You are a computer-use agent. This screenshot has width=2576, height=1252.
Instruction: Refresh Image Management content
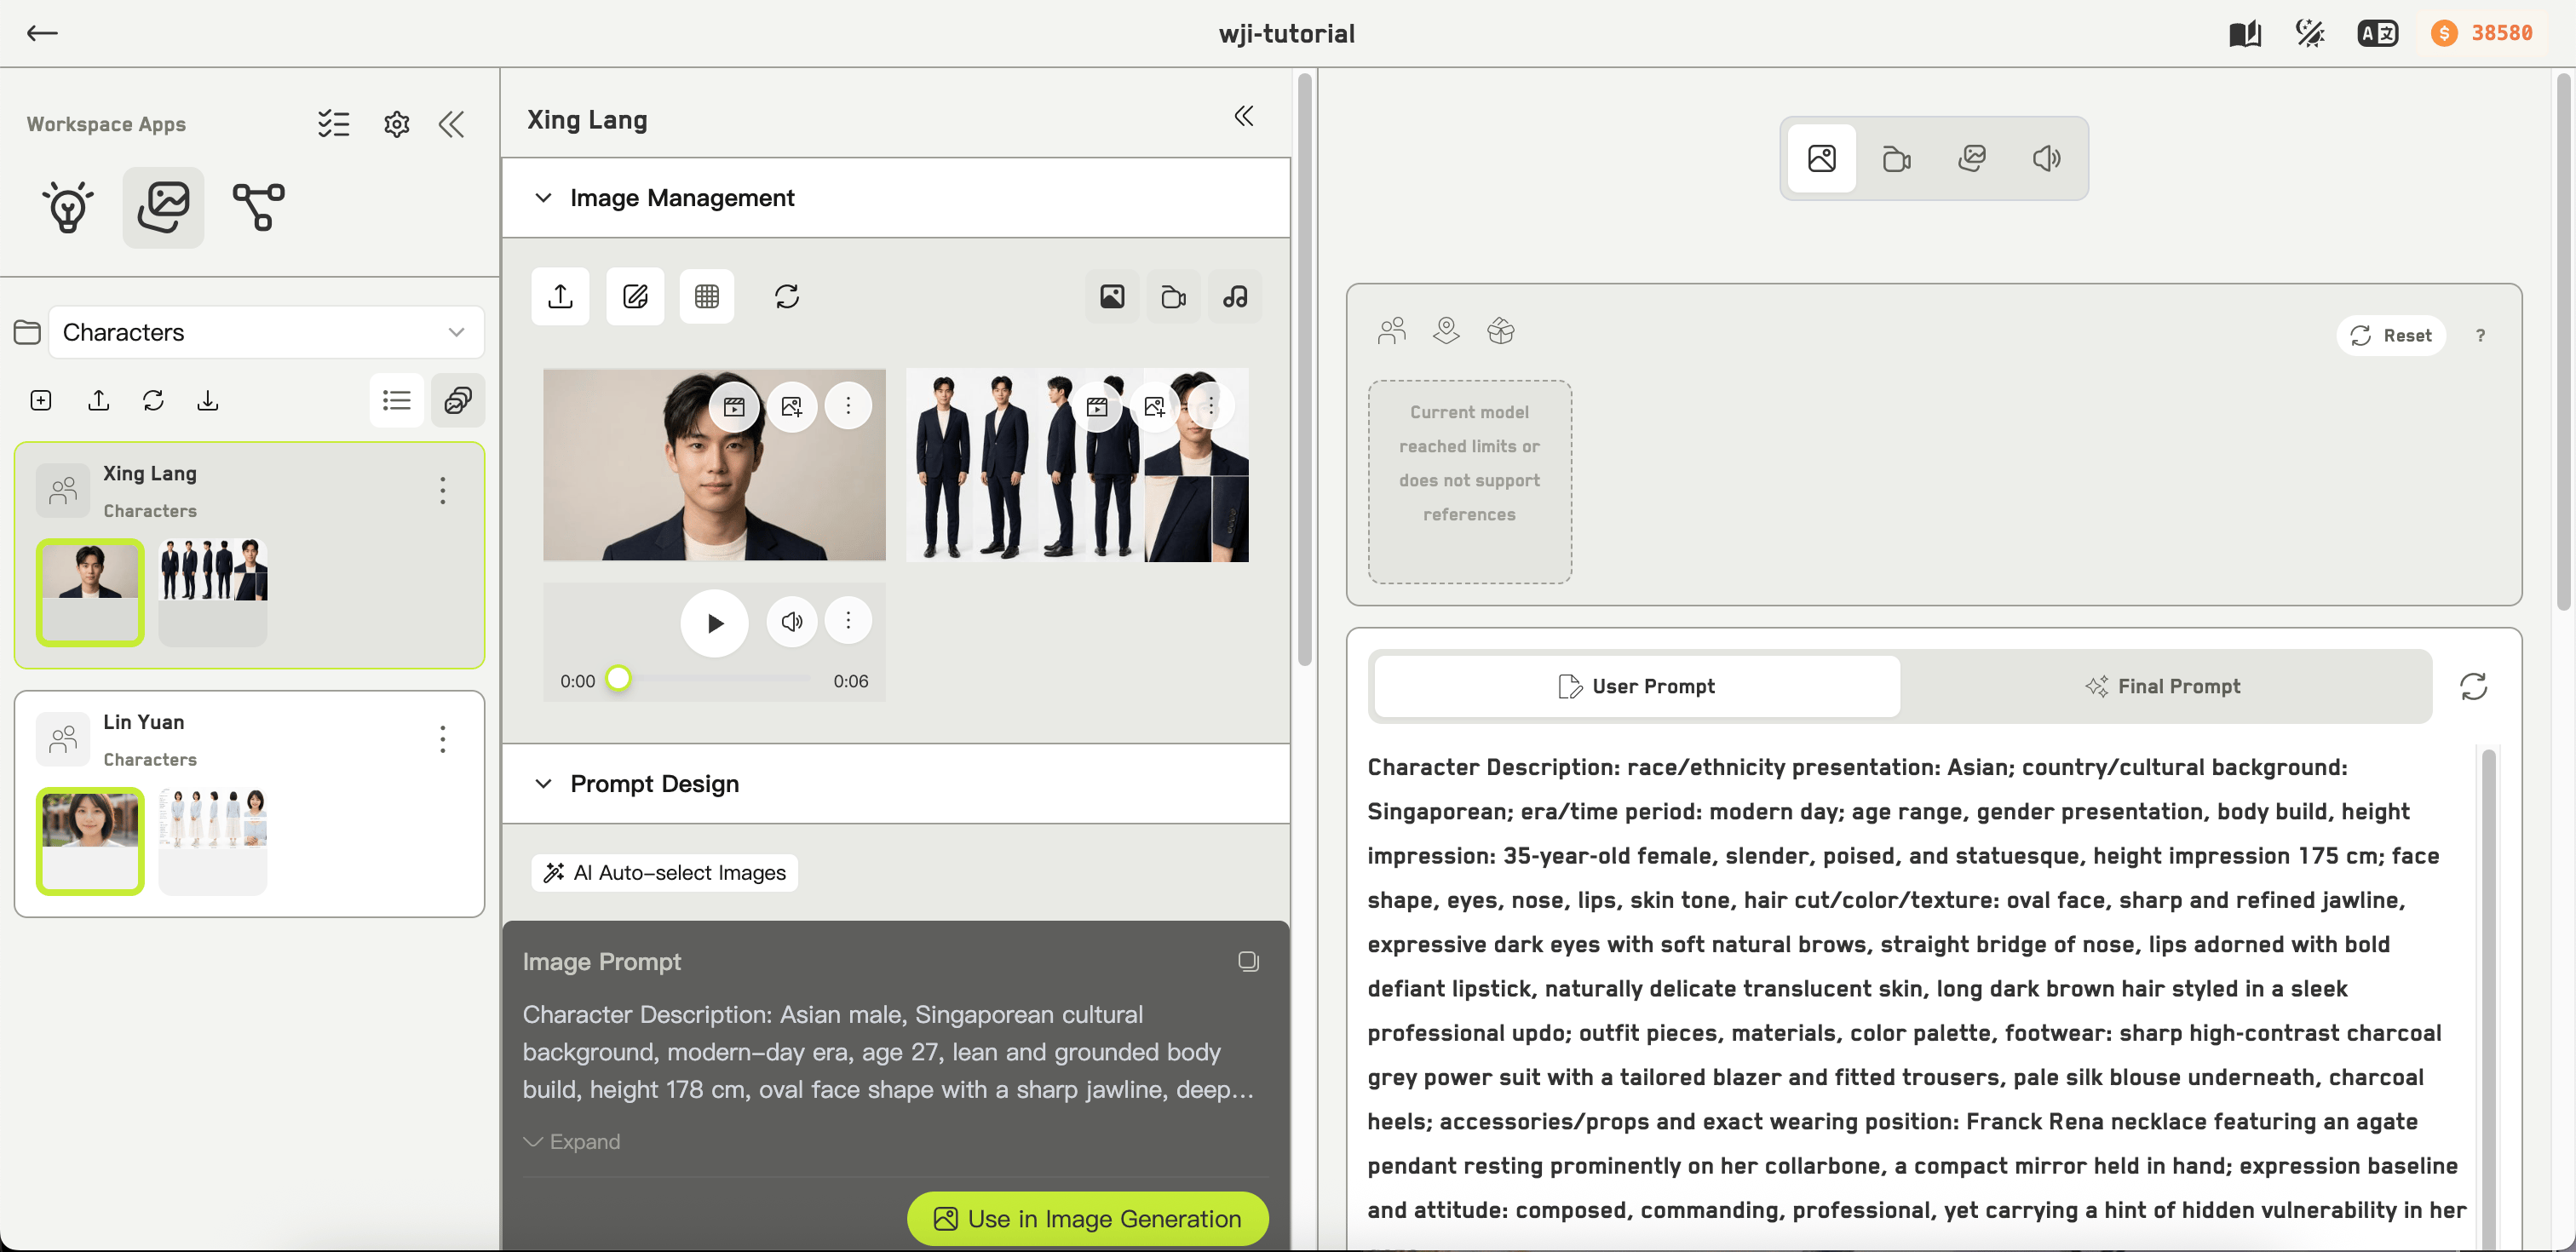787,296
